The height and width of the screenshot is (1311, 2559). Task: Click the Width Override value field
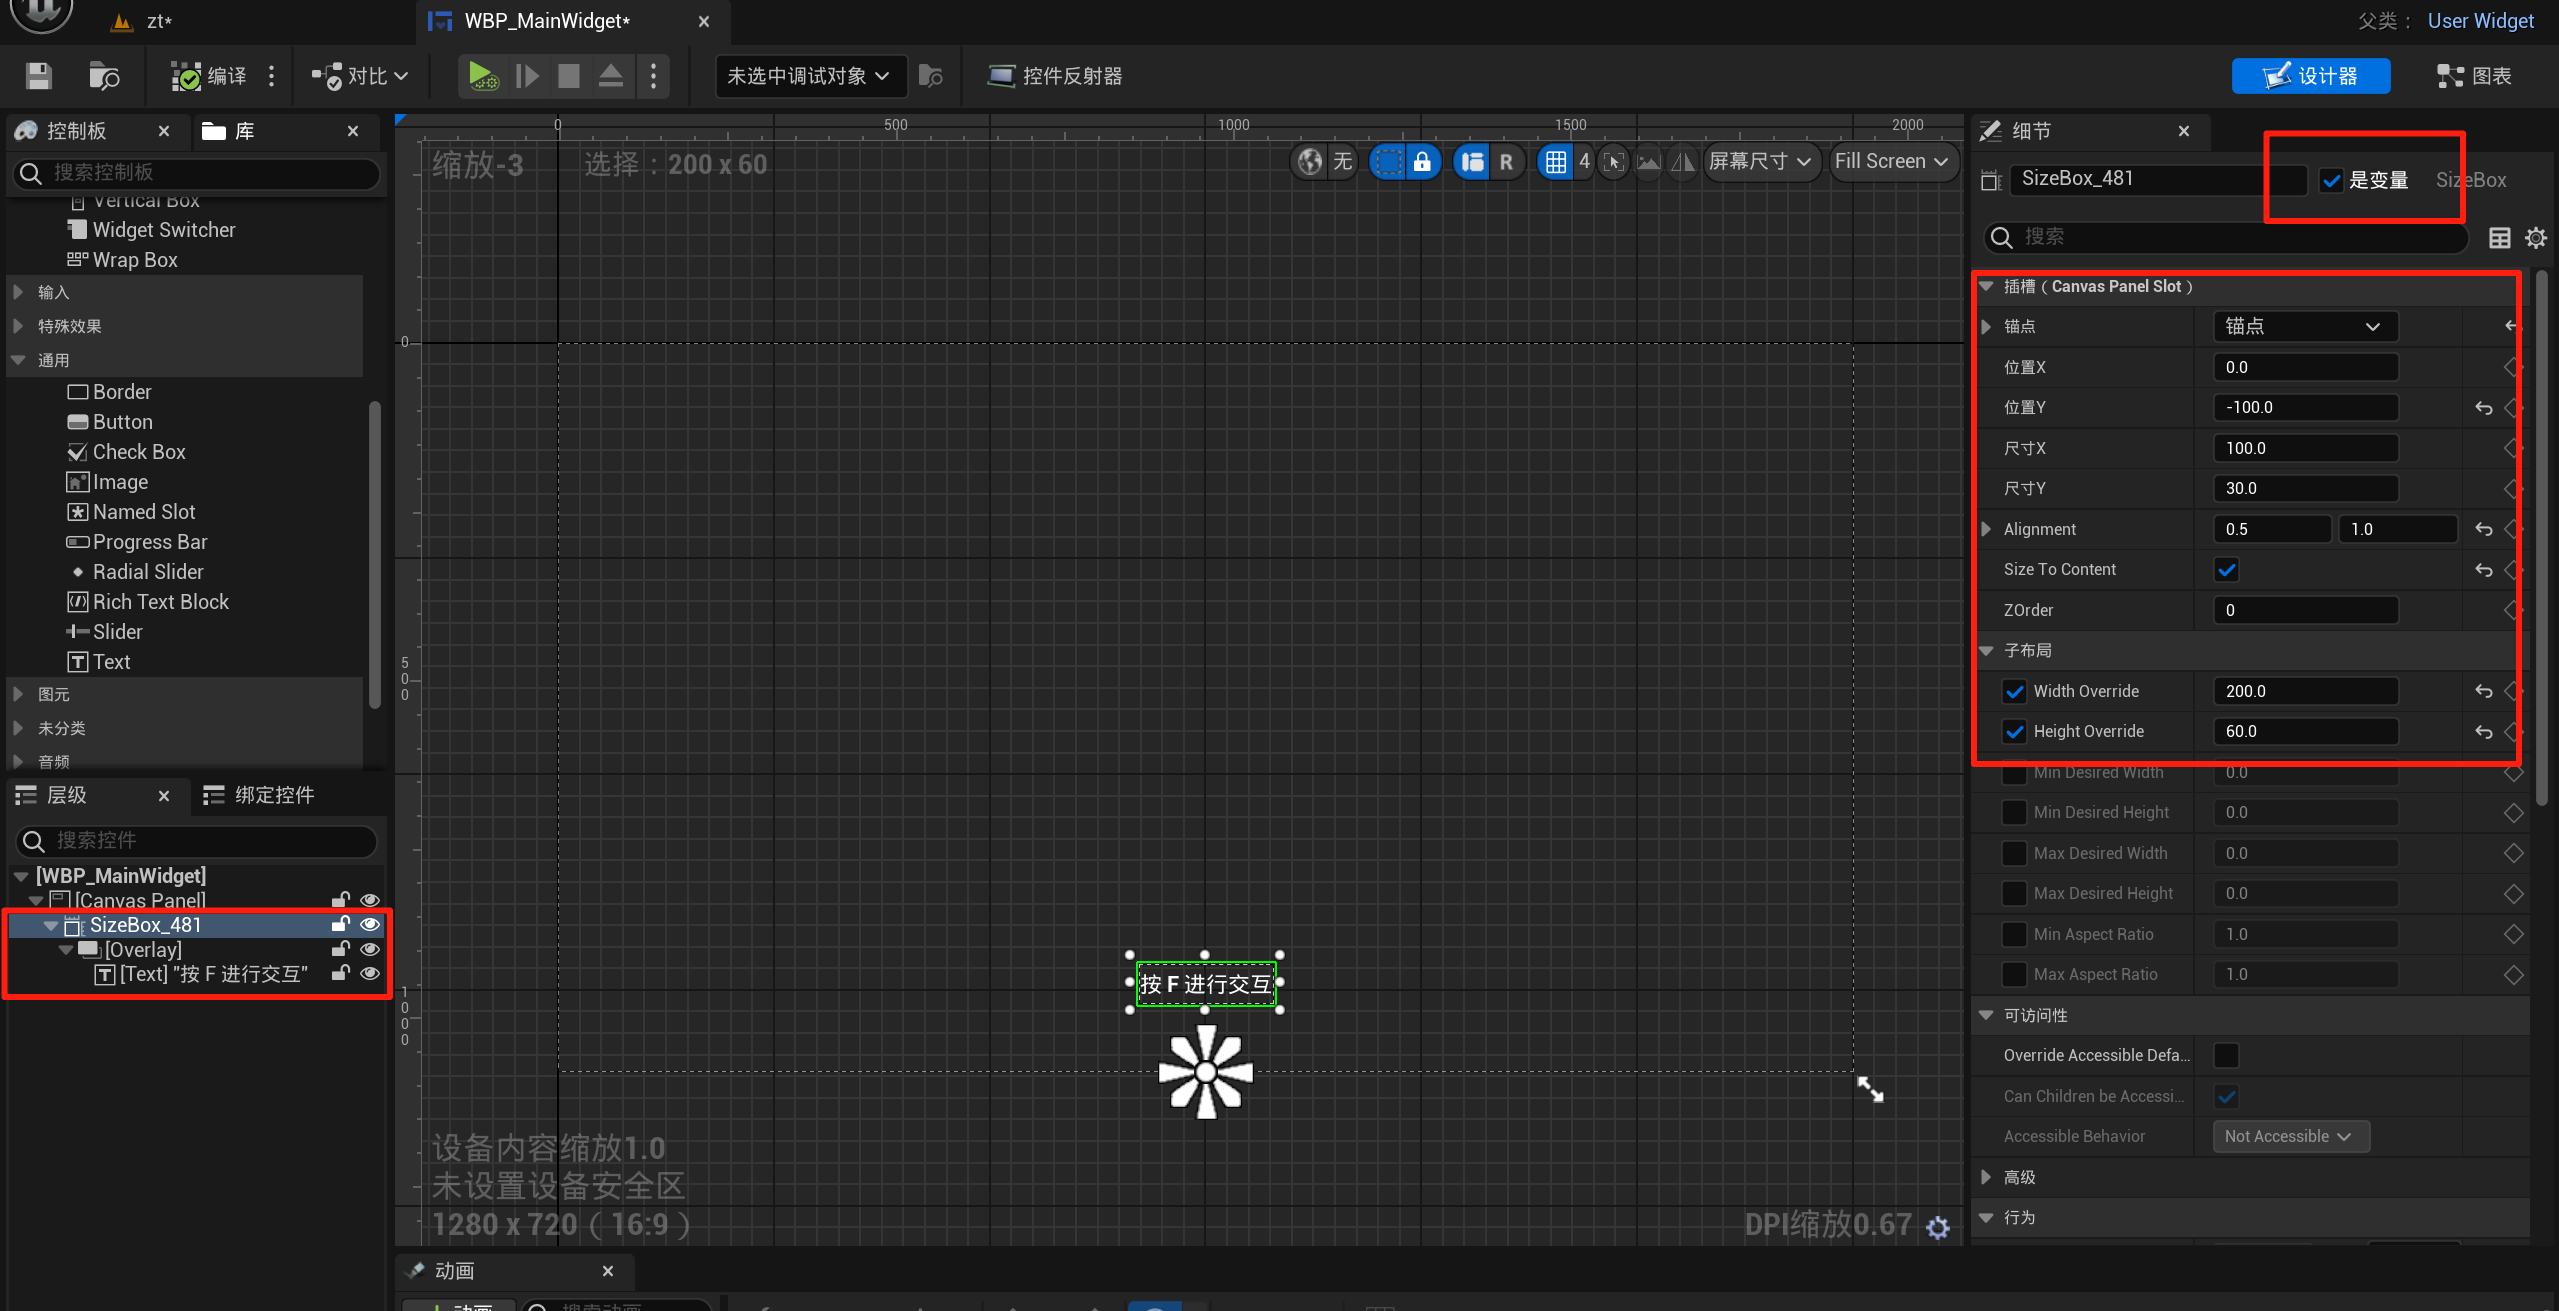tap(2304, 691)
